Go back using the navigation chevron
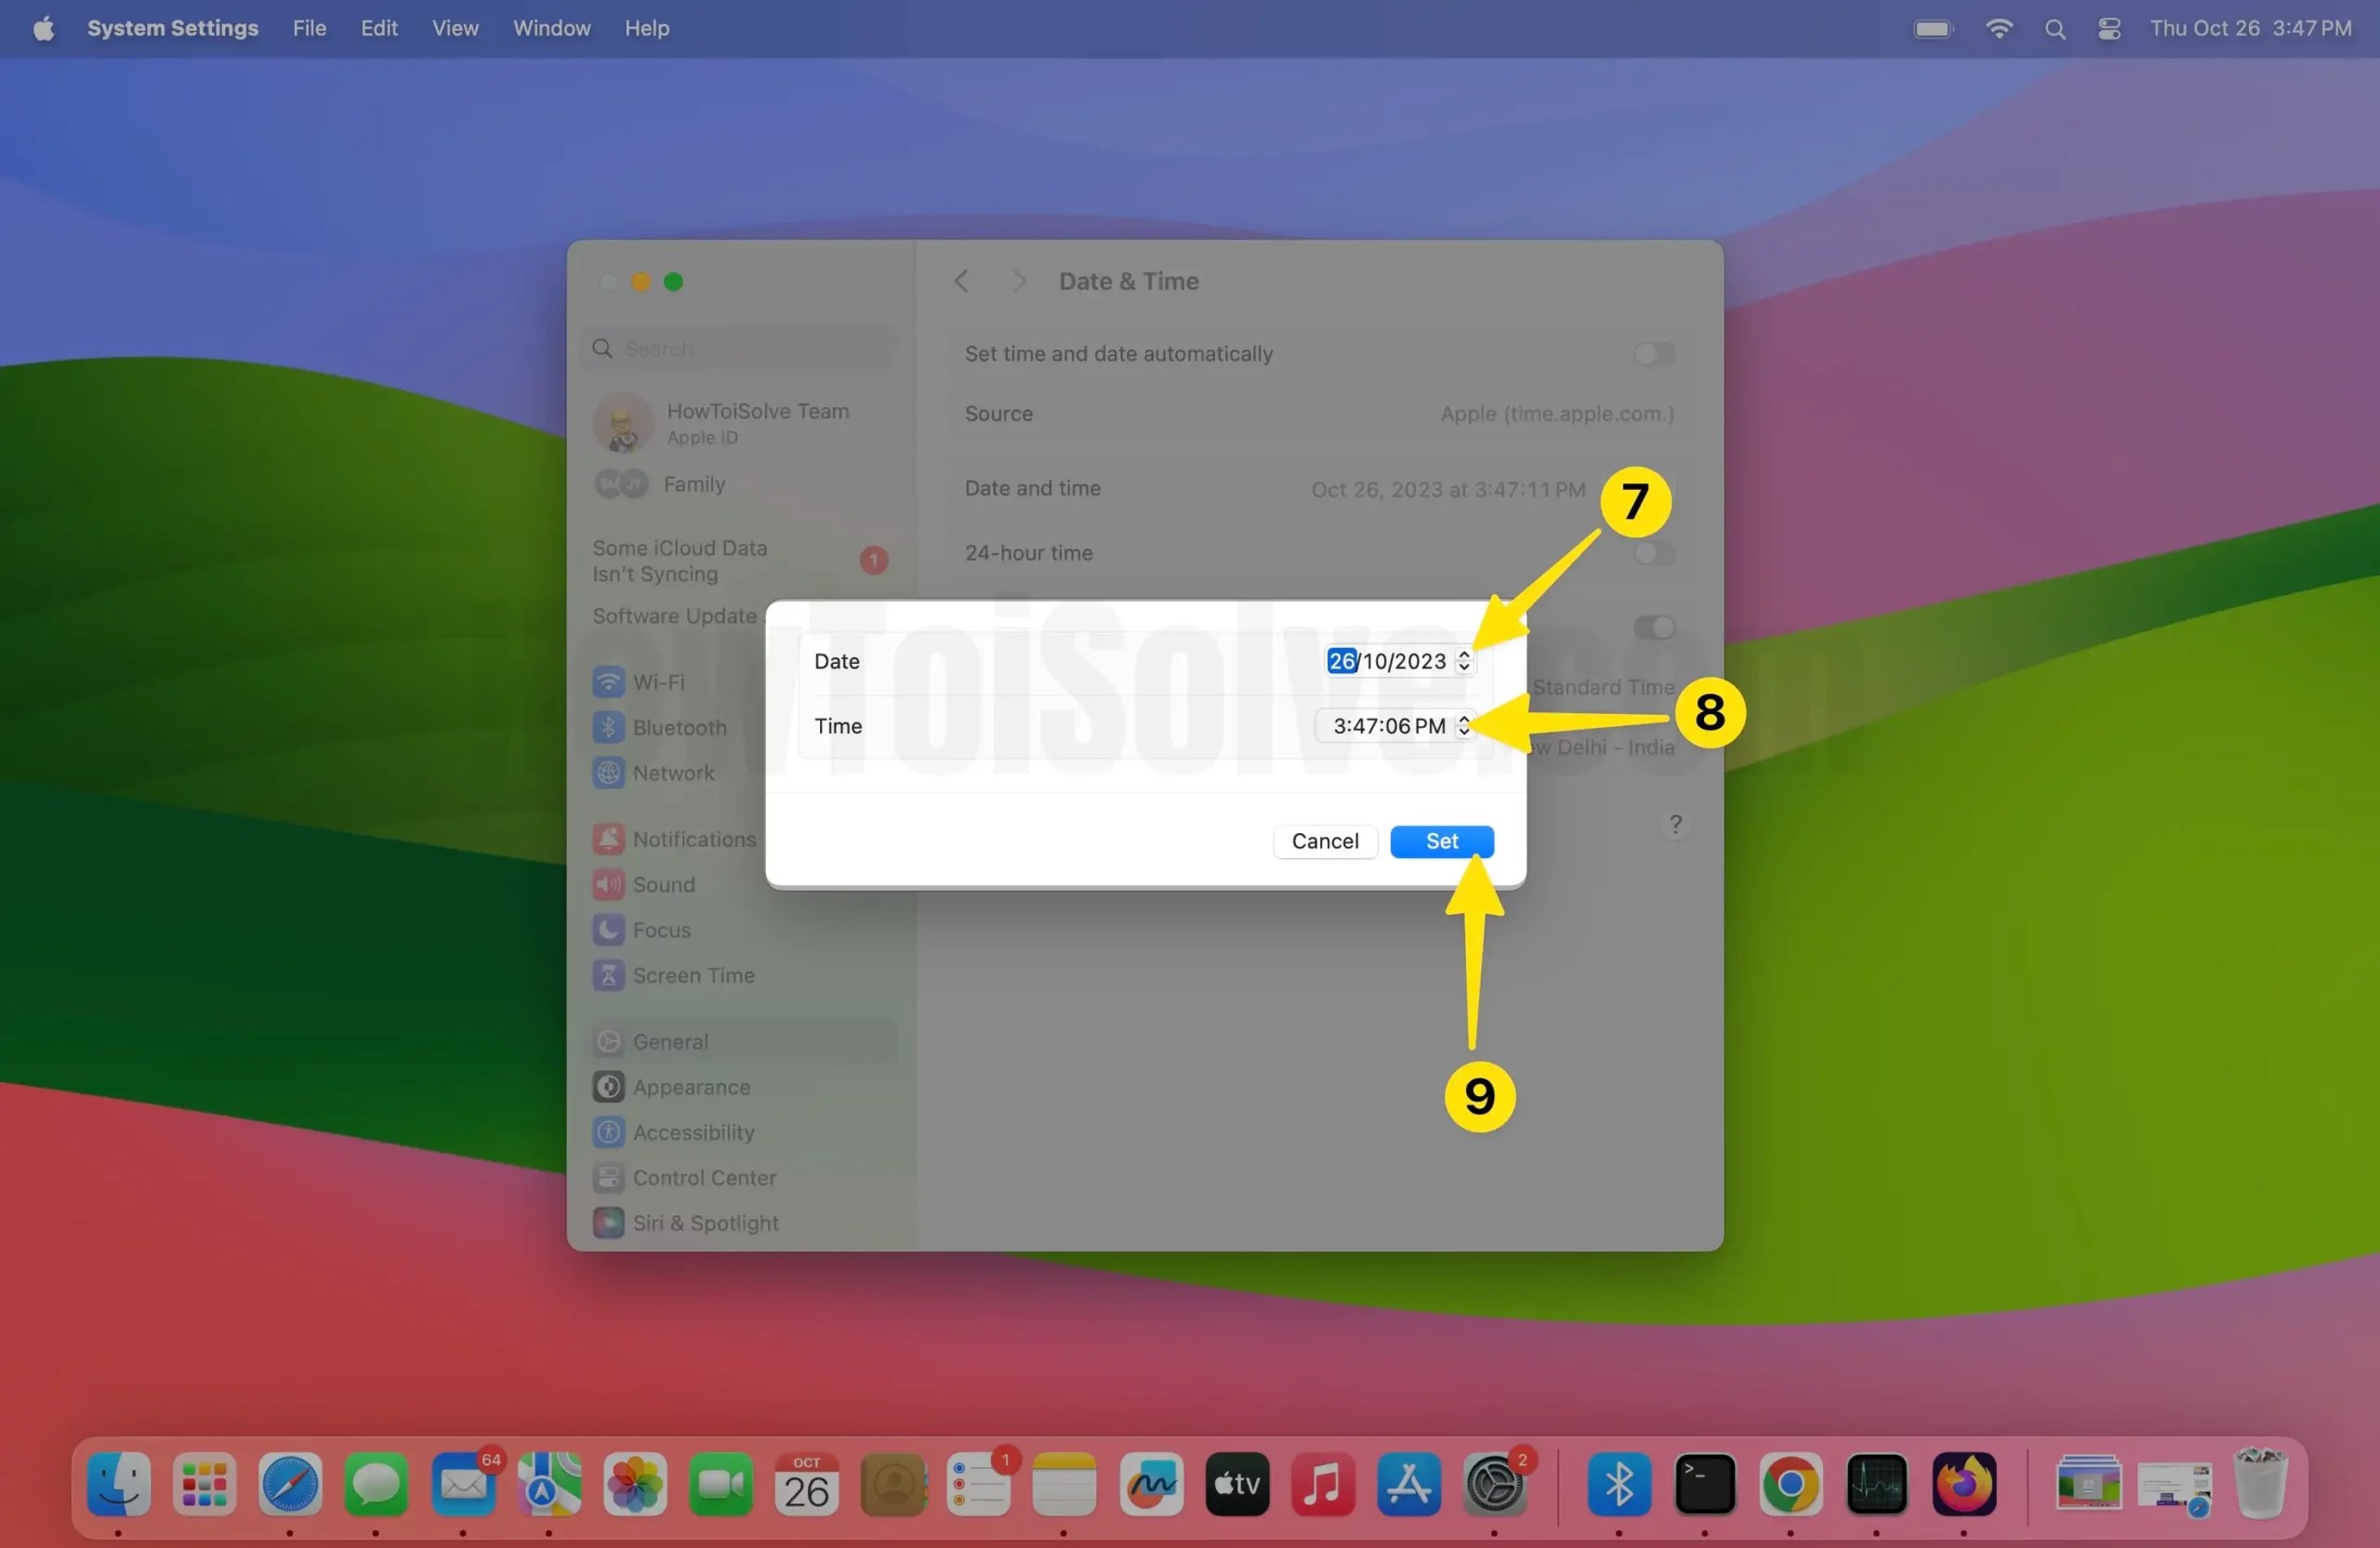Viewport: 2380px width, 1548px height. pyautogui.click(x=961, y=281)
